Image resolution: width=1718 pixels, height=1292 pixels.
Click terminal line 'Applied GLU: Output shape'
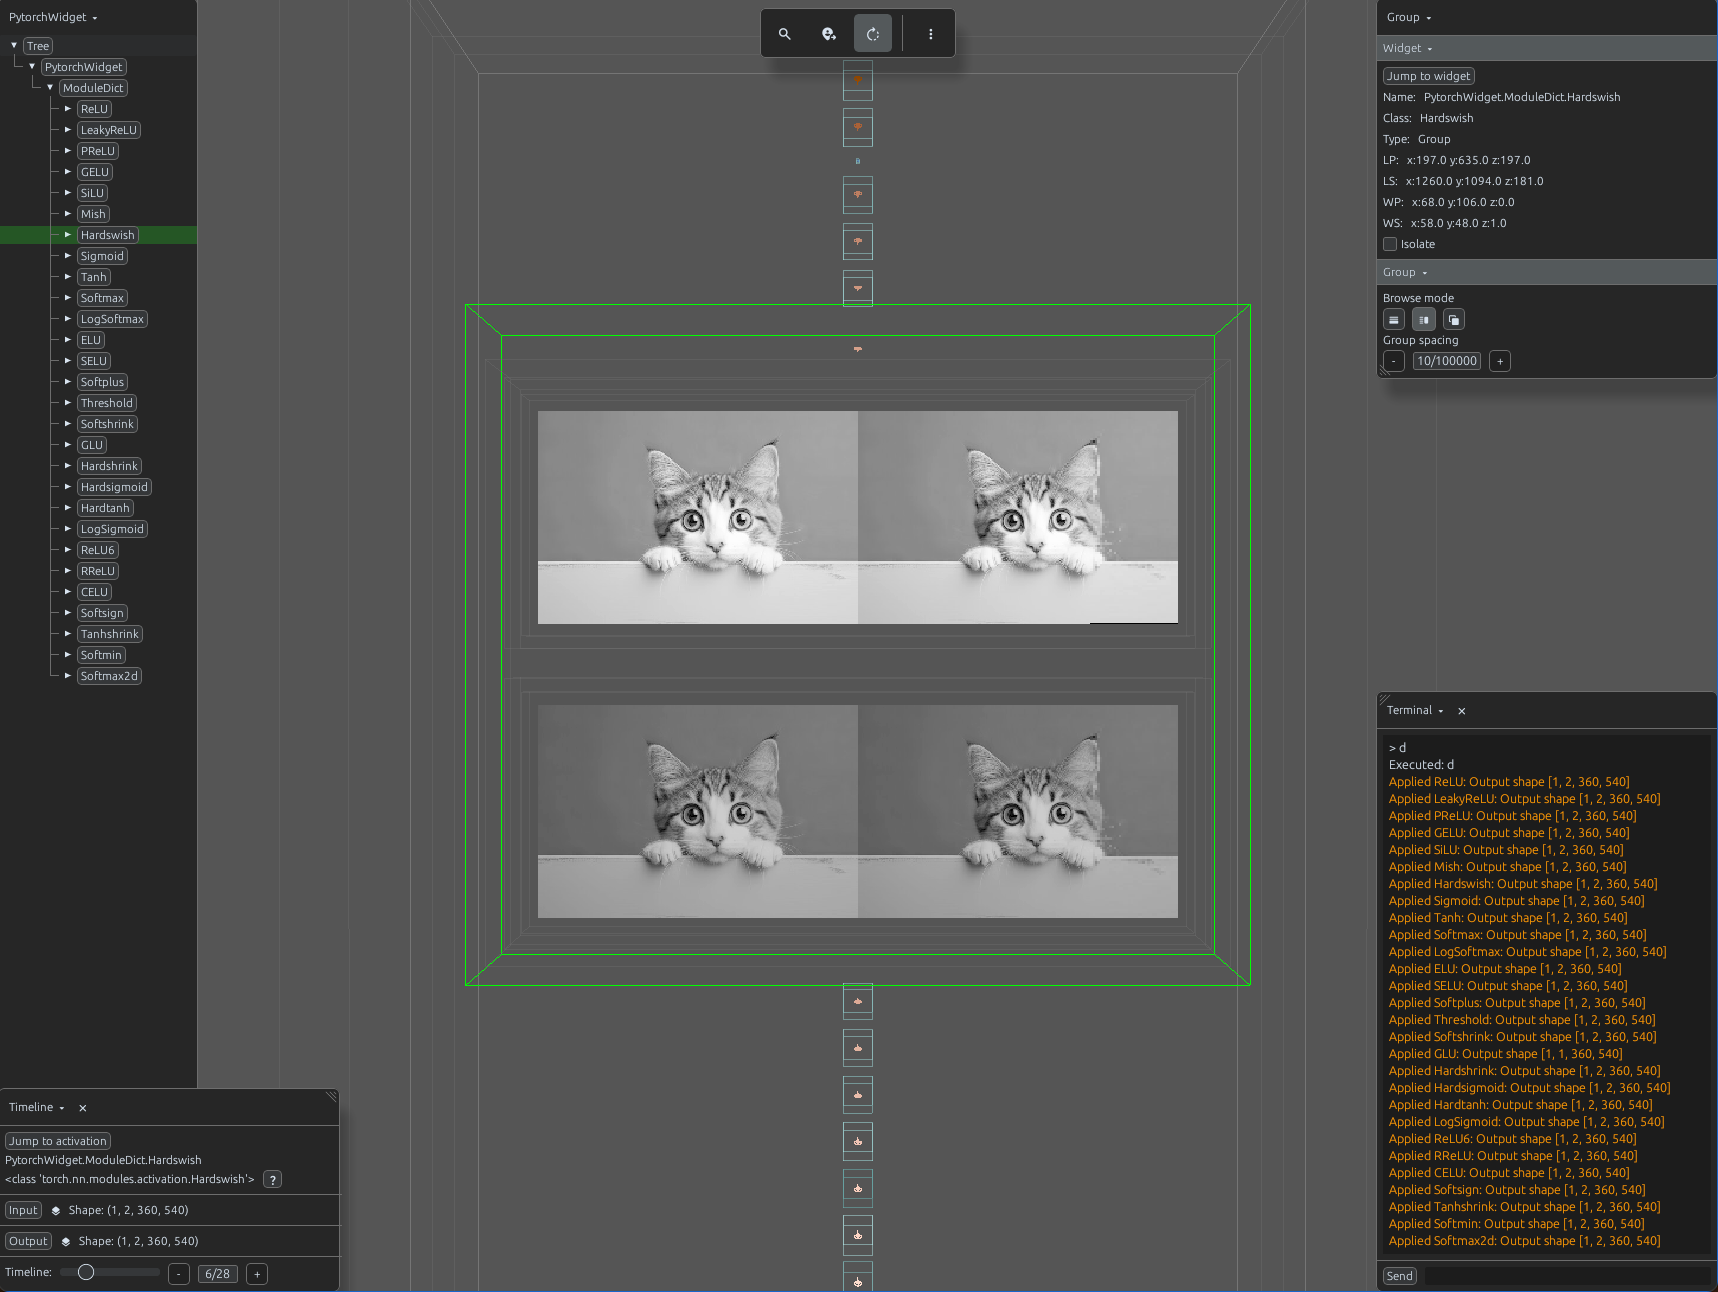pos(1506,1054)
